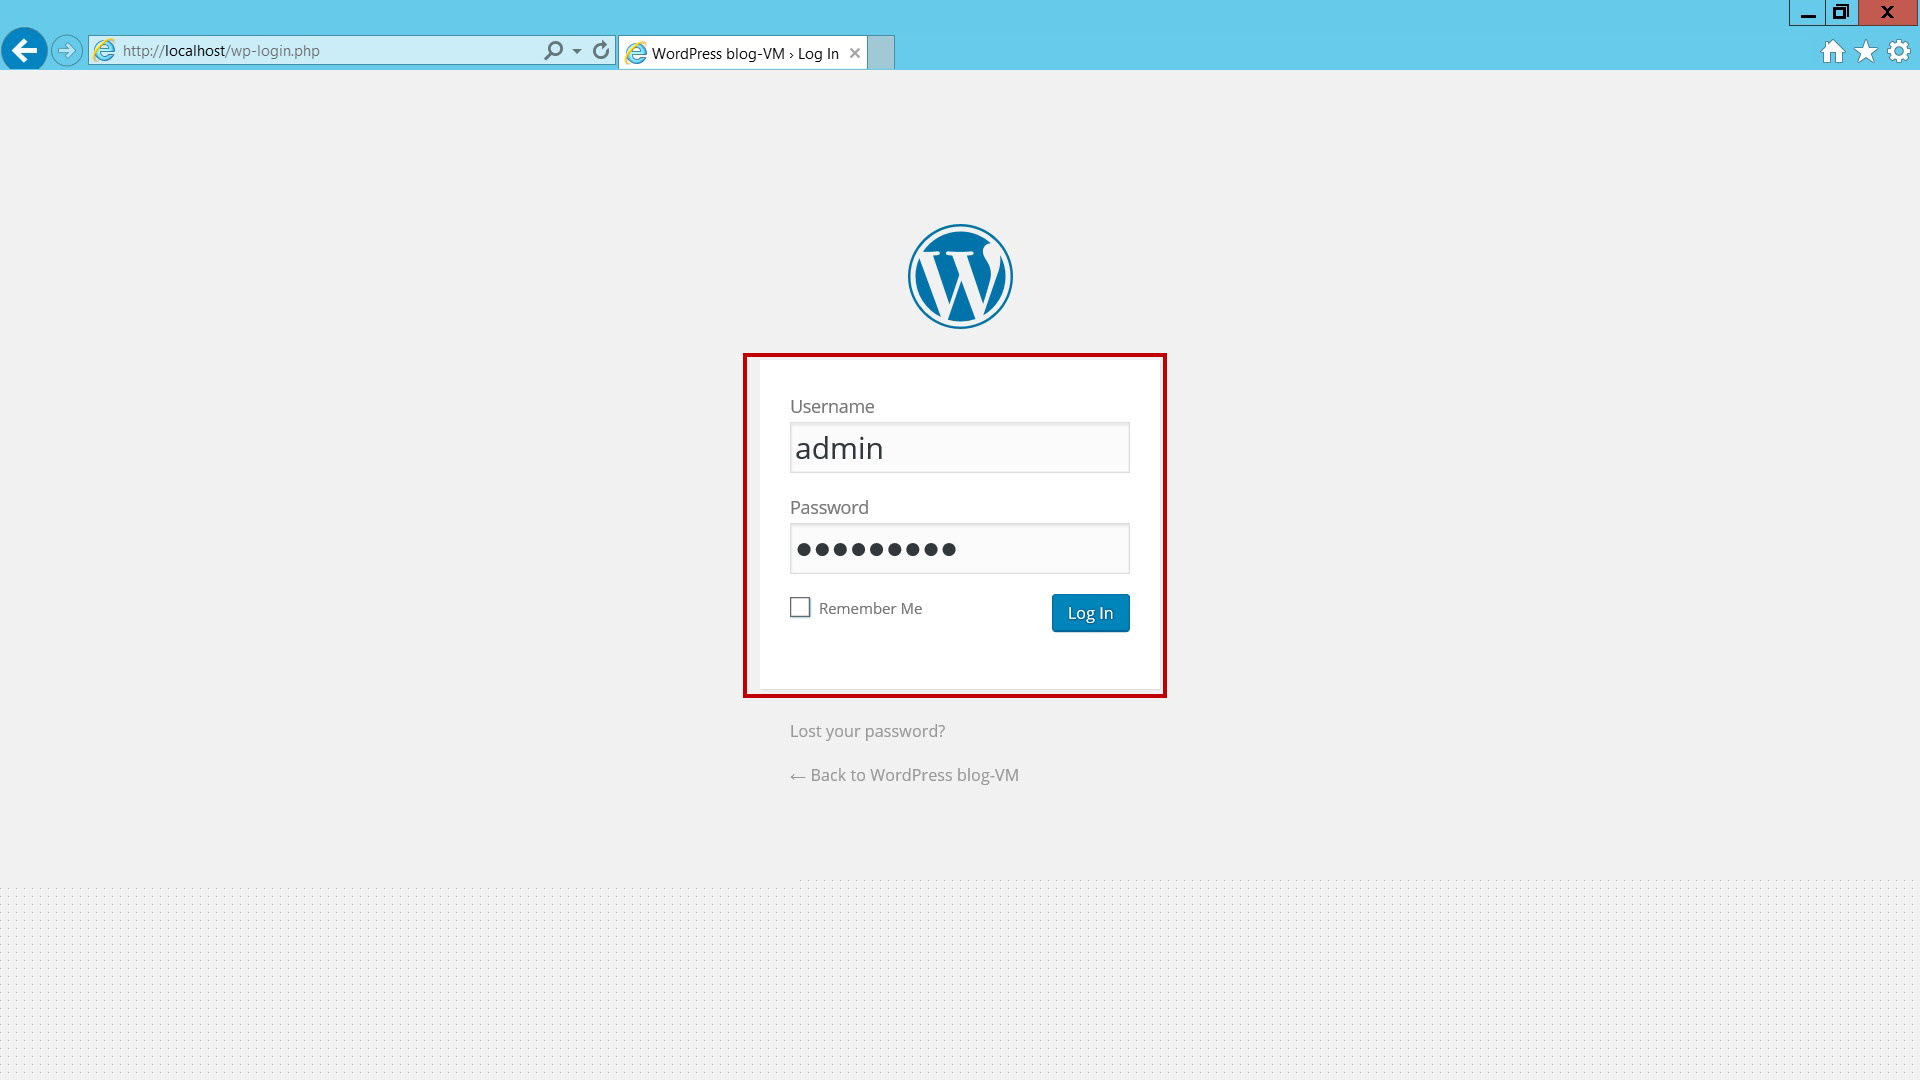Restore down the browser window
Image resolution: width=1920 pixels, height=1080 pixels.
[1841, 13]
